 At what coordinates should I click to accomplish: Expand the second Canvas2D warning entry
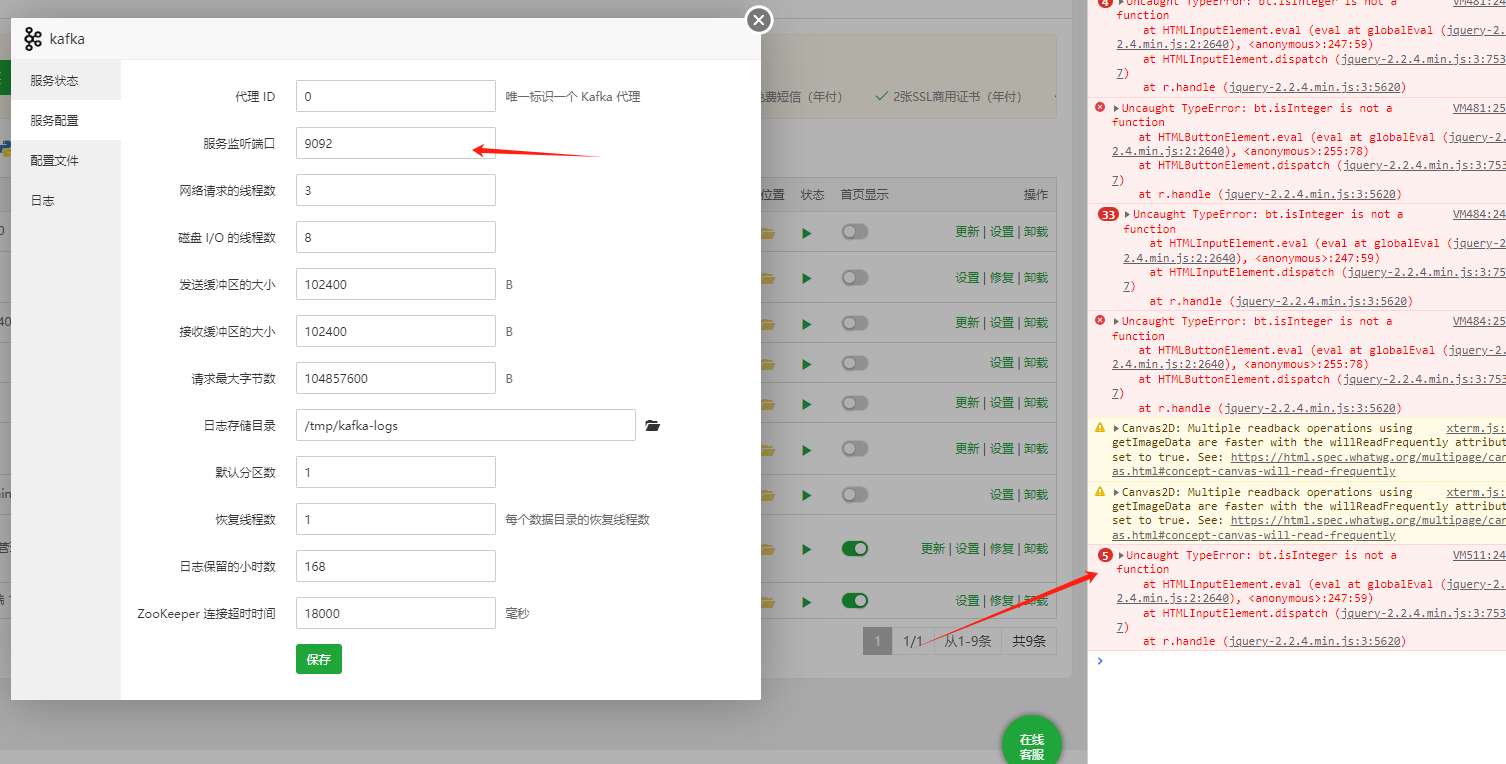(x=1117, y=492)
